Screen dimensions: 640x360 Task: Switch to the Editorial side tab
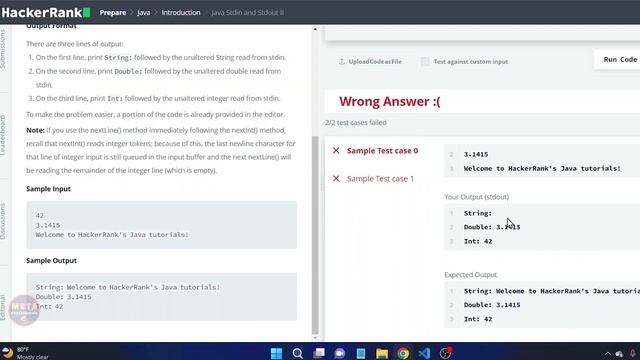click(x=3, y=307)
